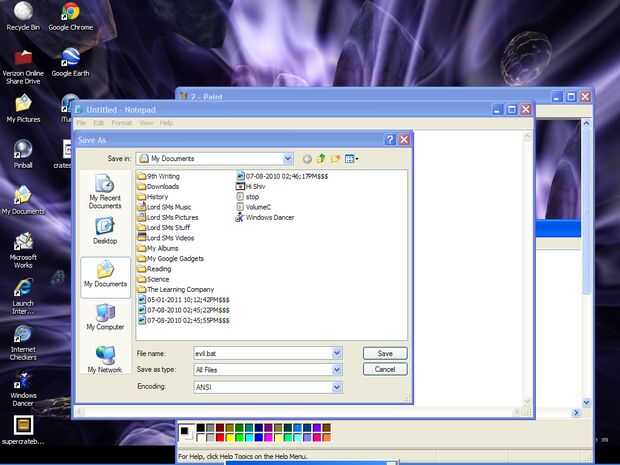This screenshot has height=465, width=620.
Task: Expand the Save in dropdown
Action: tap(288, 159)
